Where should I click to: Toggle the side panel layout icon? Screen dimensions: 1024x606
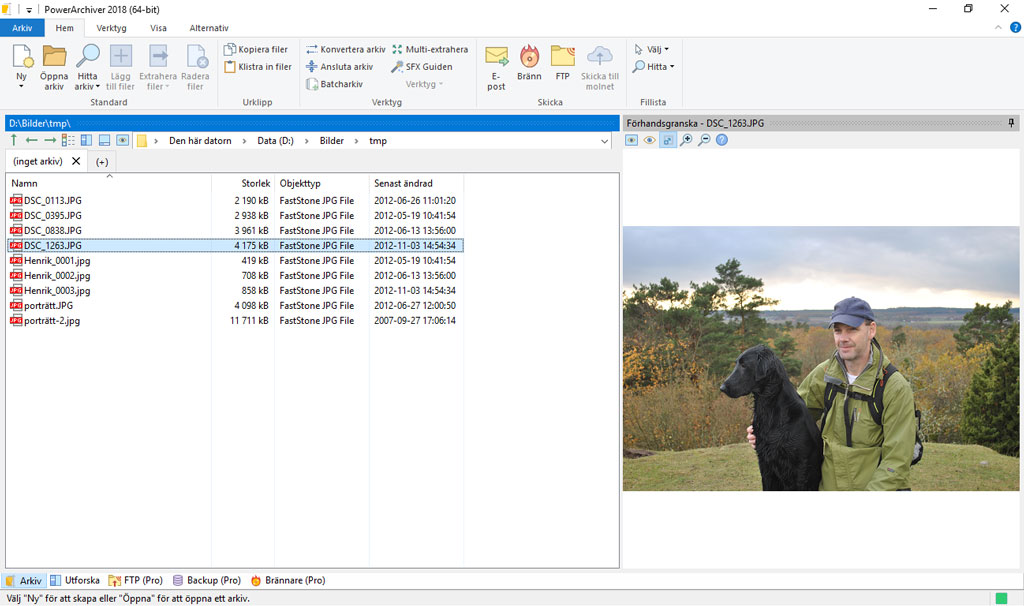click(86, 140)
